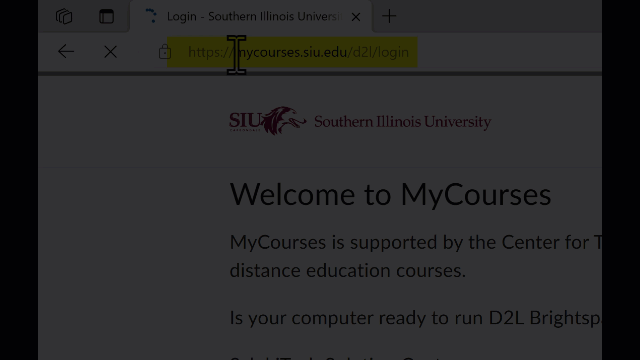Click the SIU Southern Illinois University logo
Image resolution: width=640 pixels, height=360 pixels.
[360, 121]
